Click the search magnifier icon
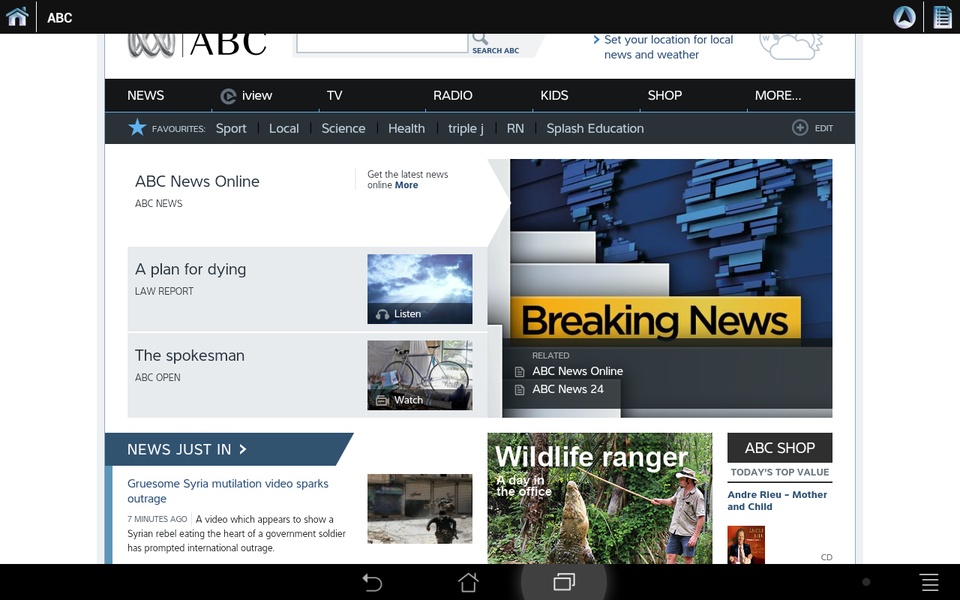Viewport: 960px width, 600px height. [x=480, y=39]
